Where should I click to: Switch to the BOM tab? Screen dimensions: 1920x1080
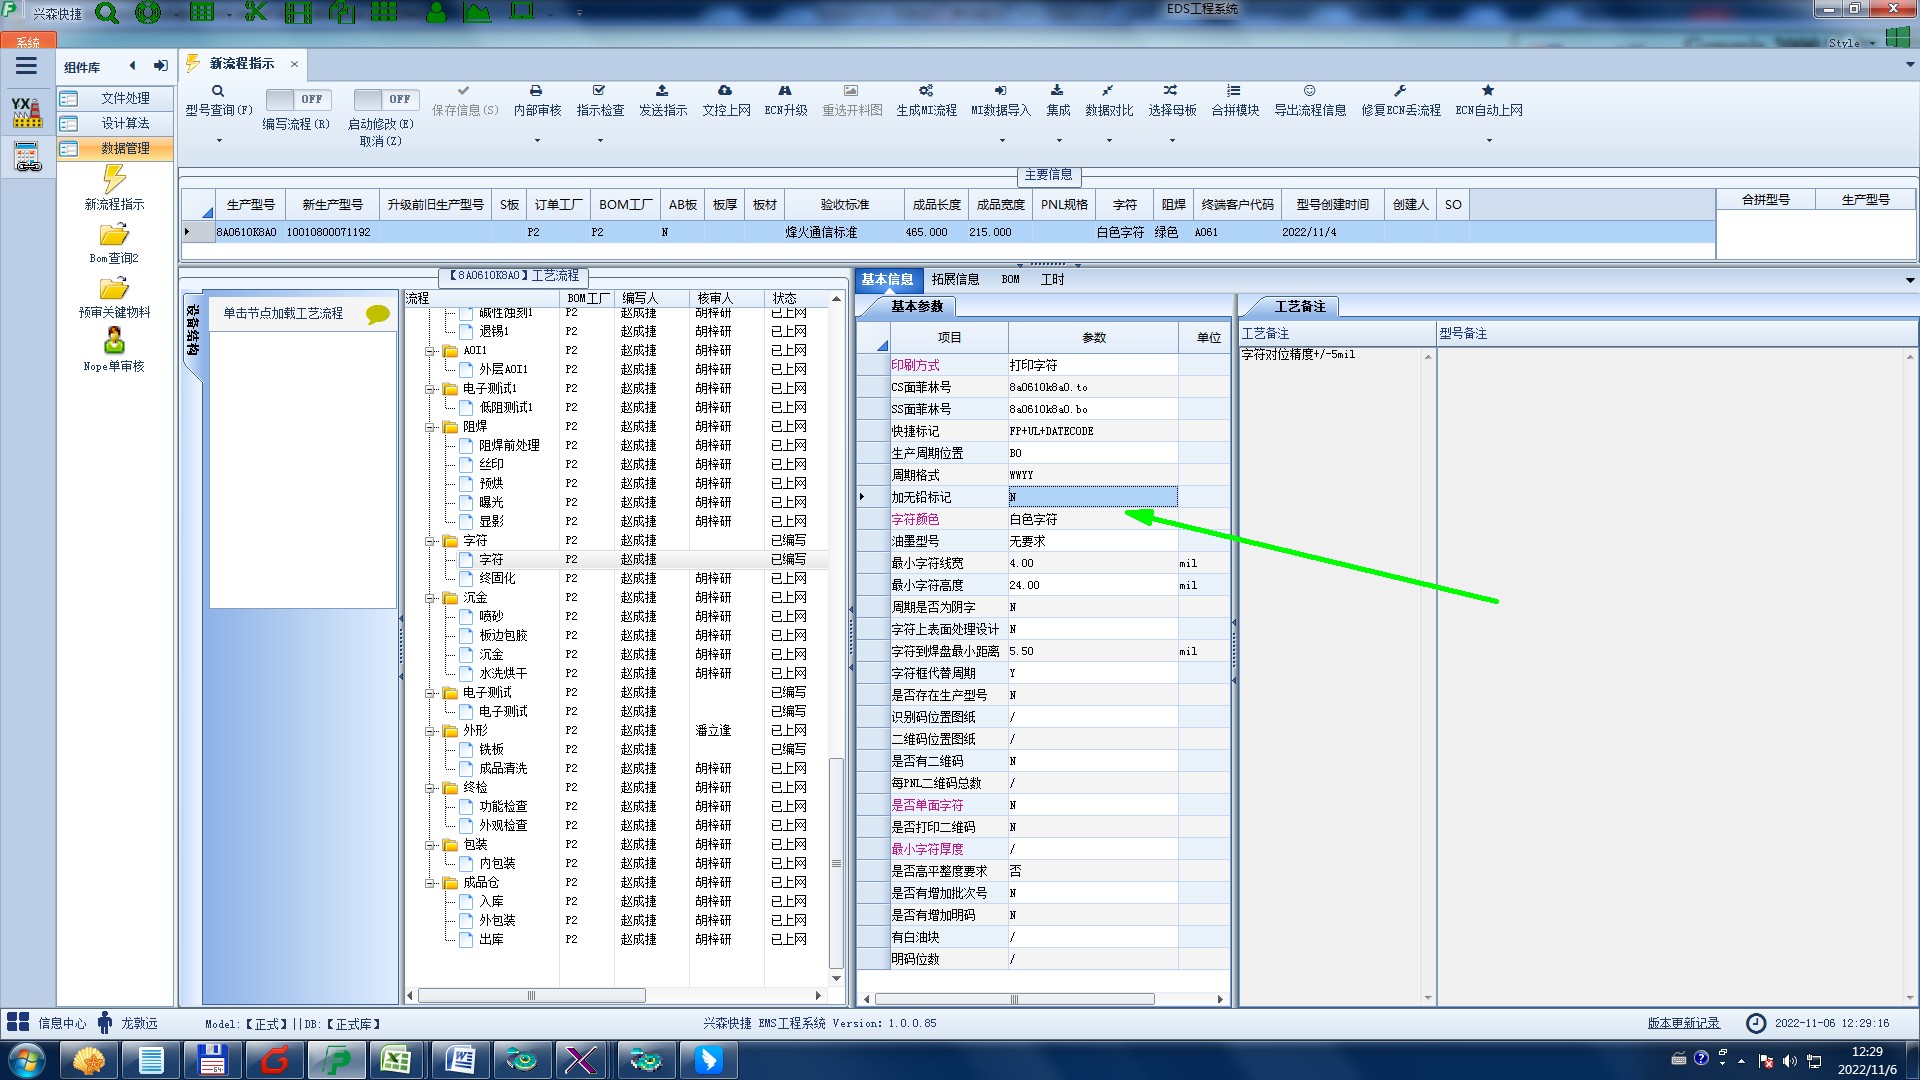[x=1010, y=280]
